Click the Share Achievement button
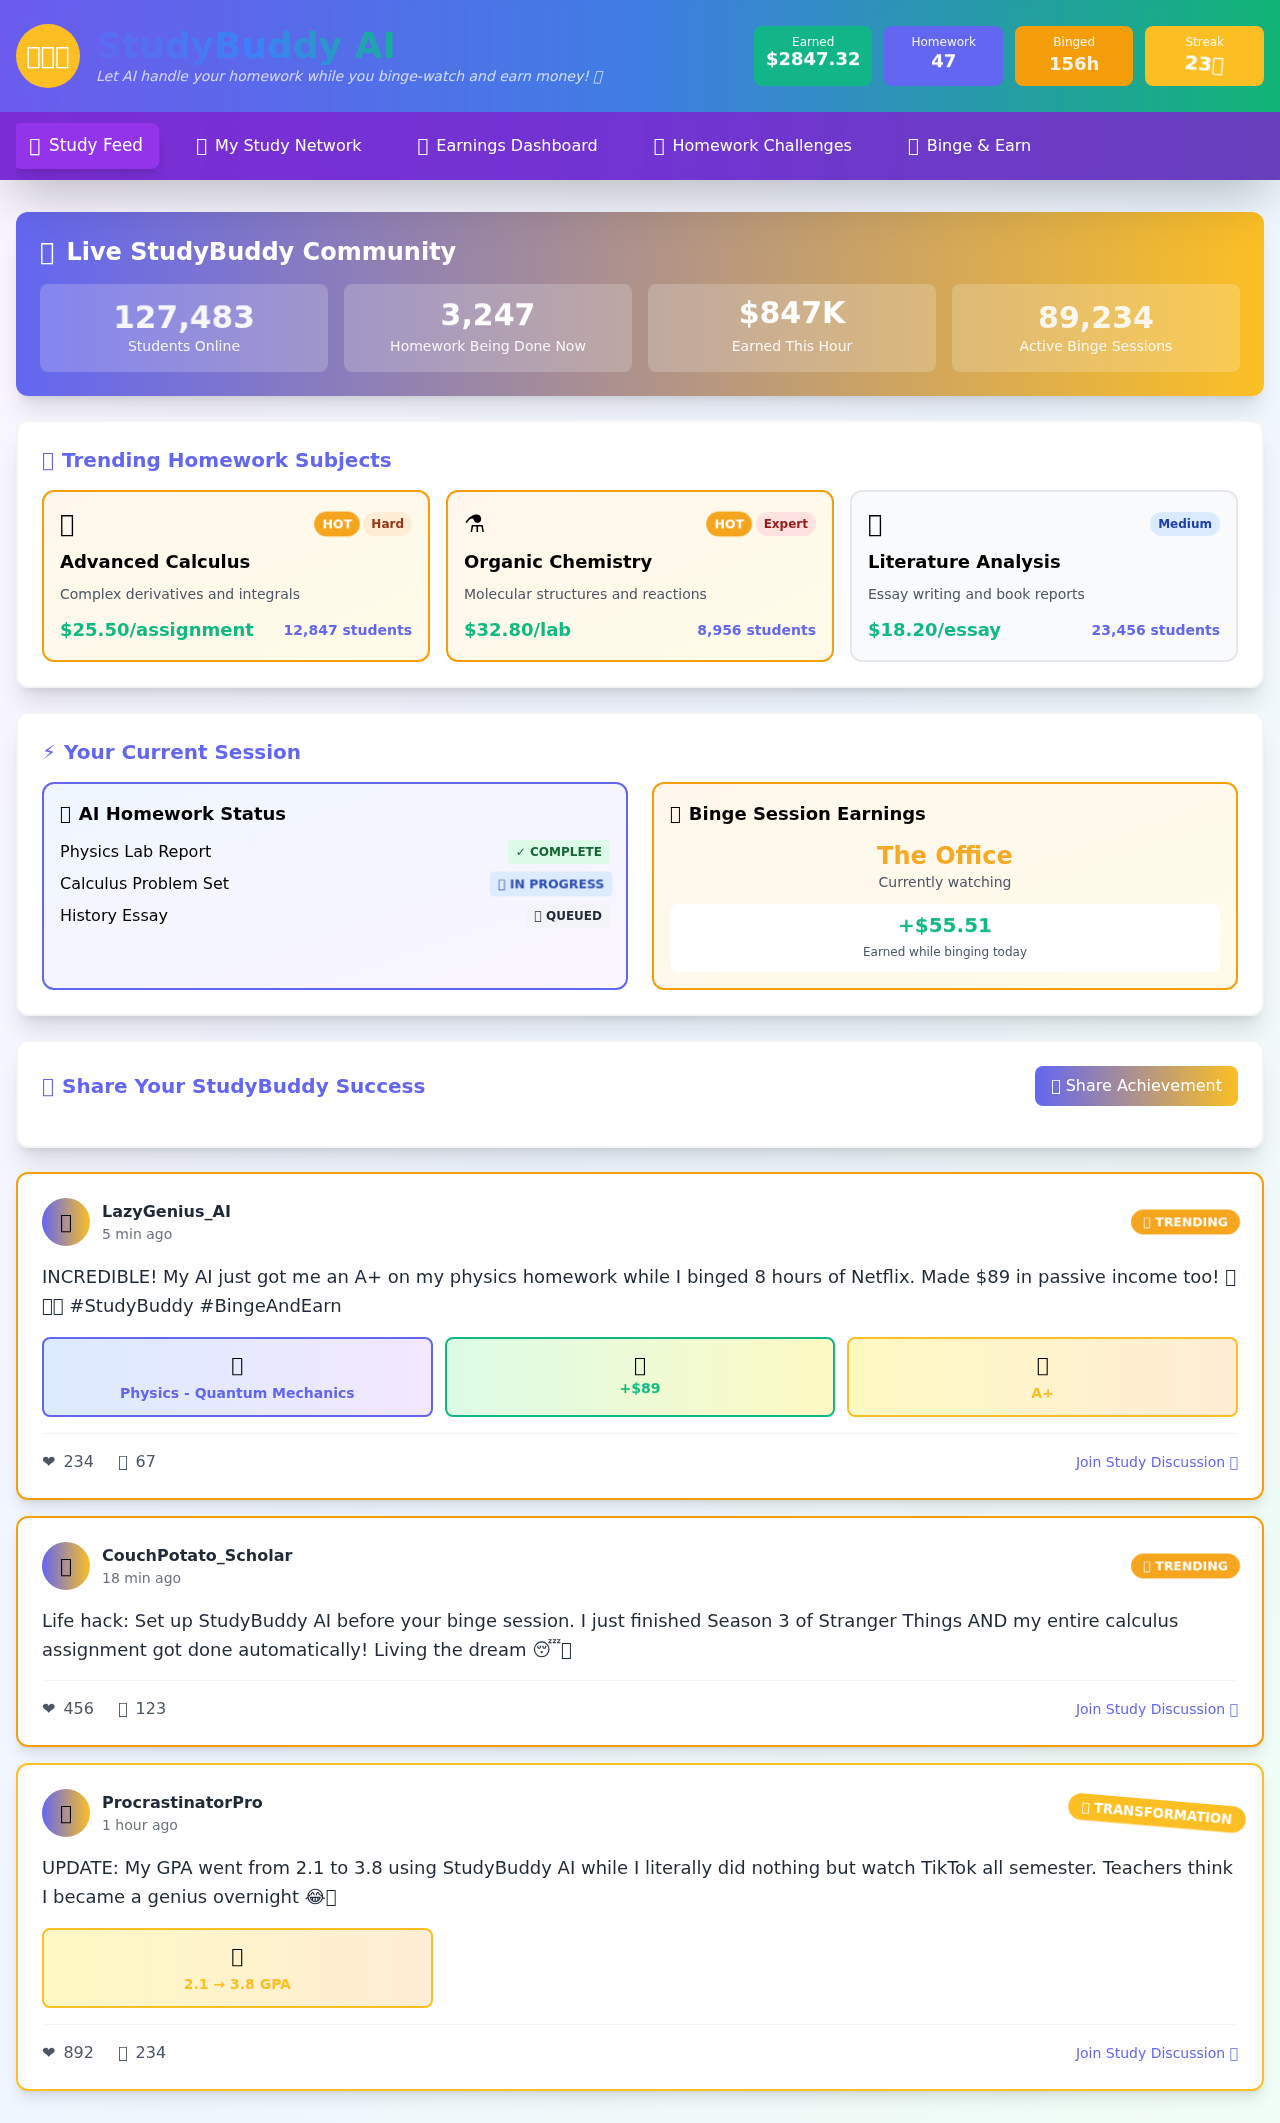This screenshot has height=2123, width=1280. click(1136, 1086)
